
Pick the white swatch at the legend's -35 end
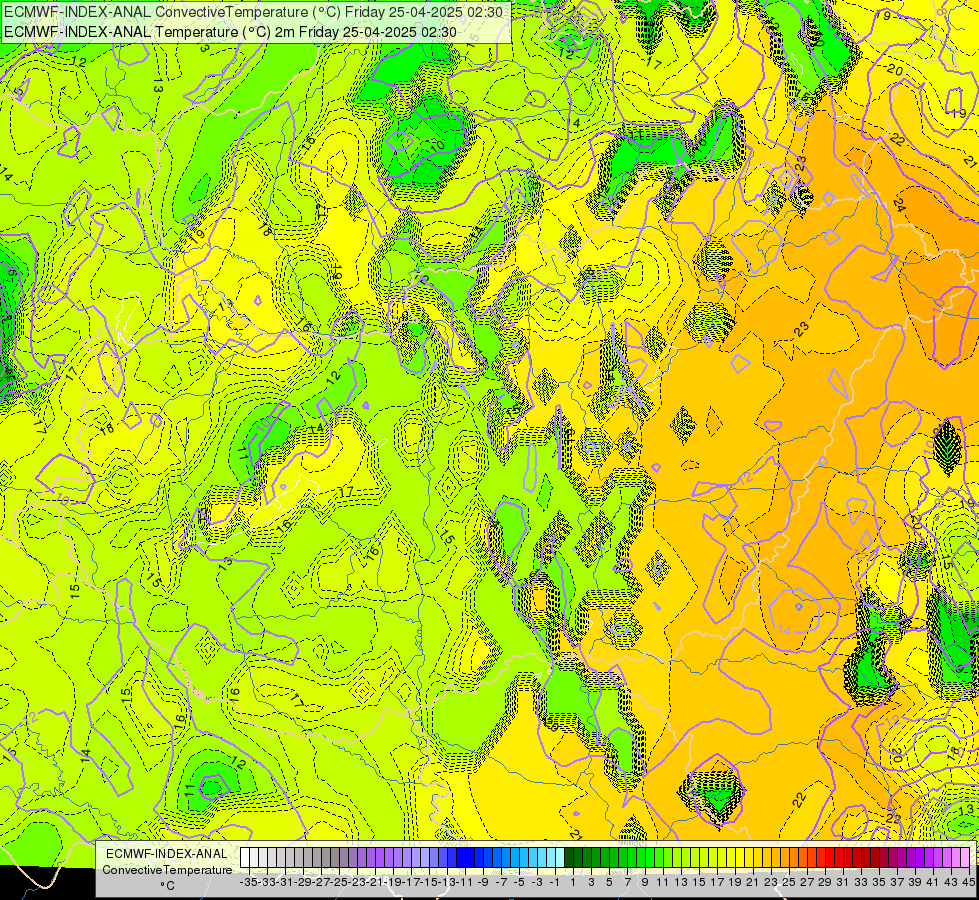click(x=245, y=857)
